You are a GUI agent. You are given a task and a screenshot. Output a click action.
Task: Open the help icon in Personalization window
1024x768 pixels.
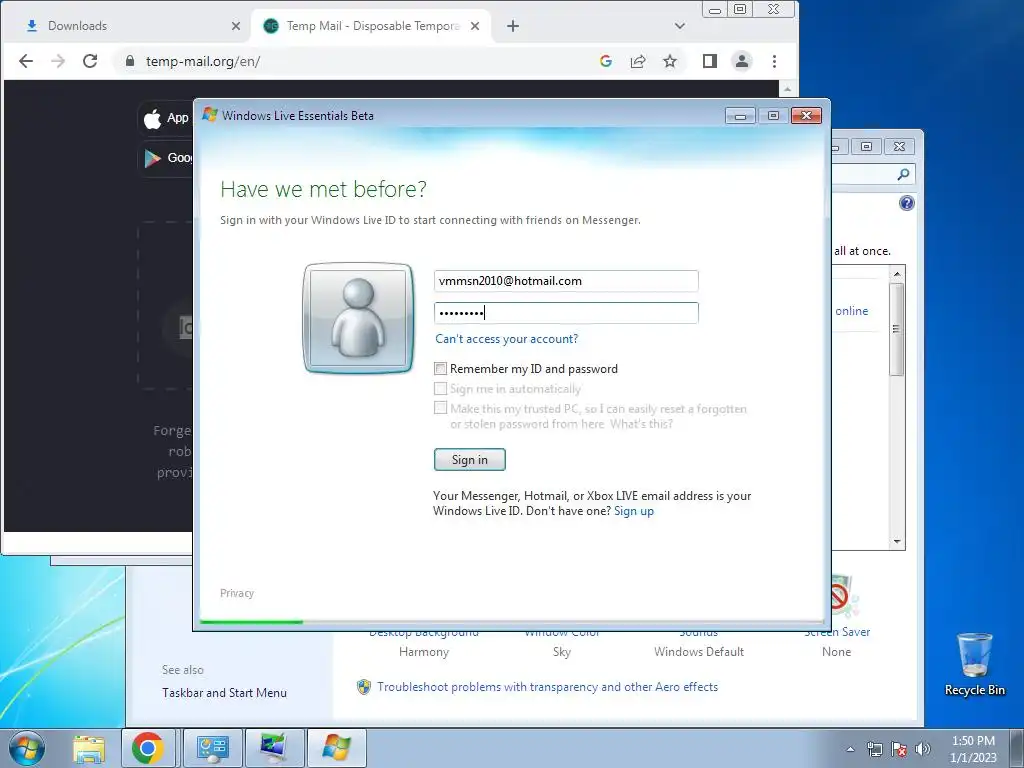coord(906,203)
